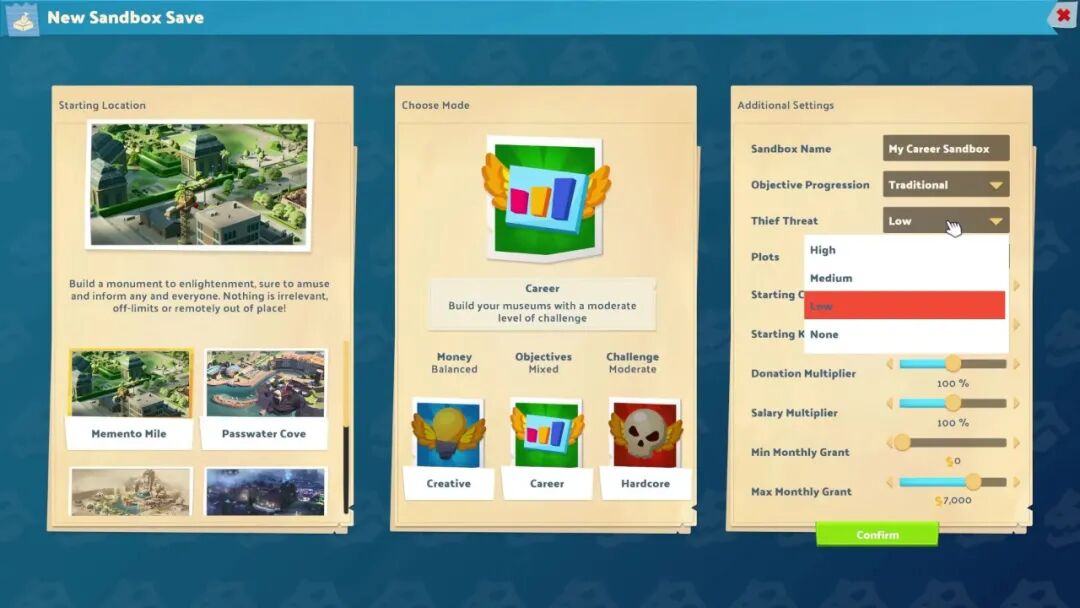Increase Min Monthly Grant with right arrow
This screenshot has width=1080, height=608.
pos(1016,443)
